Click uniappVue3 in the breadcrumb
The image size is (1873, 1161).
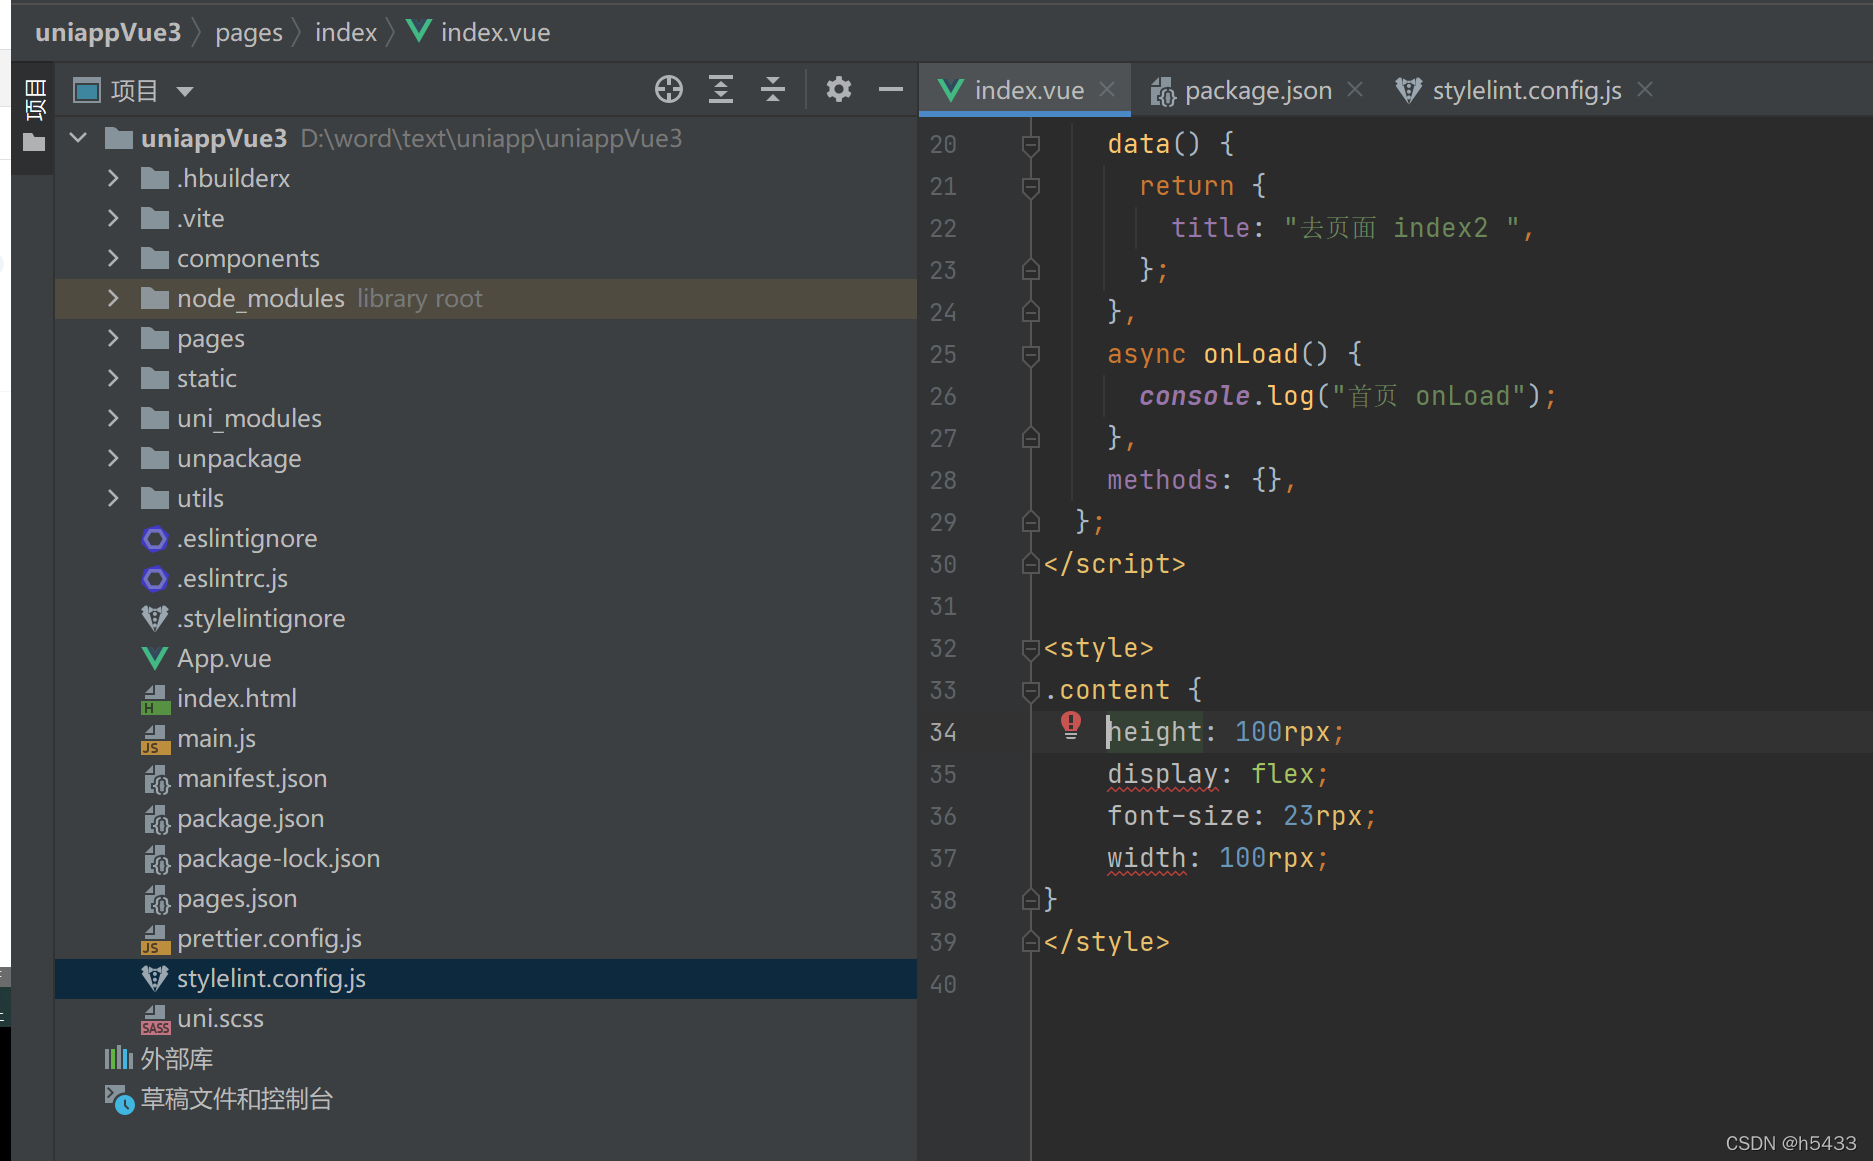tap(108, 32)
